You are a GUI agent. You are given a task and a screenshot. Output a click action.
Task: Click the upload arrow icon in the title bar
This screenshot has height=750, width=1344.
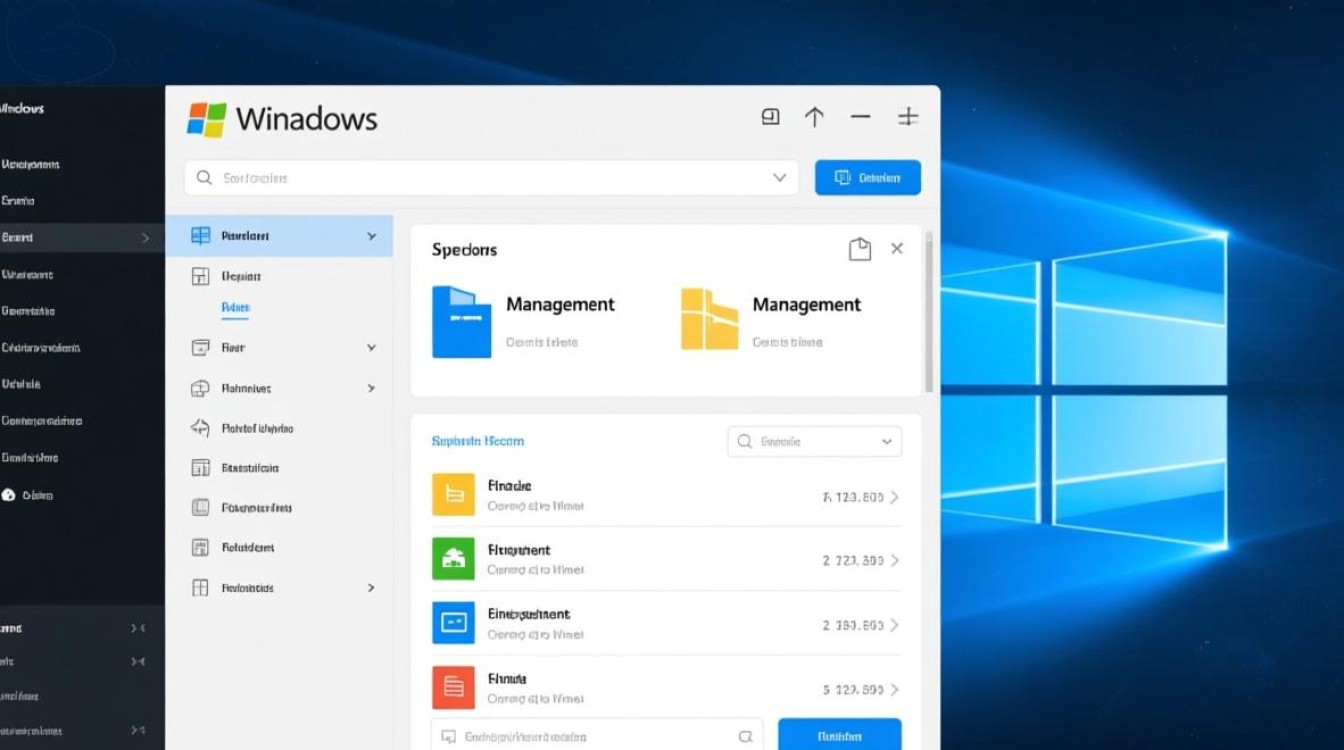point(814,116)
